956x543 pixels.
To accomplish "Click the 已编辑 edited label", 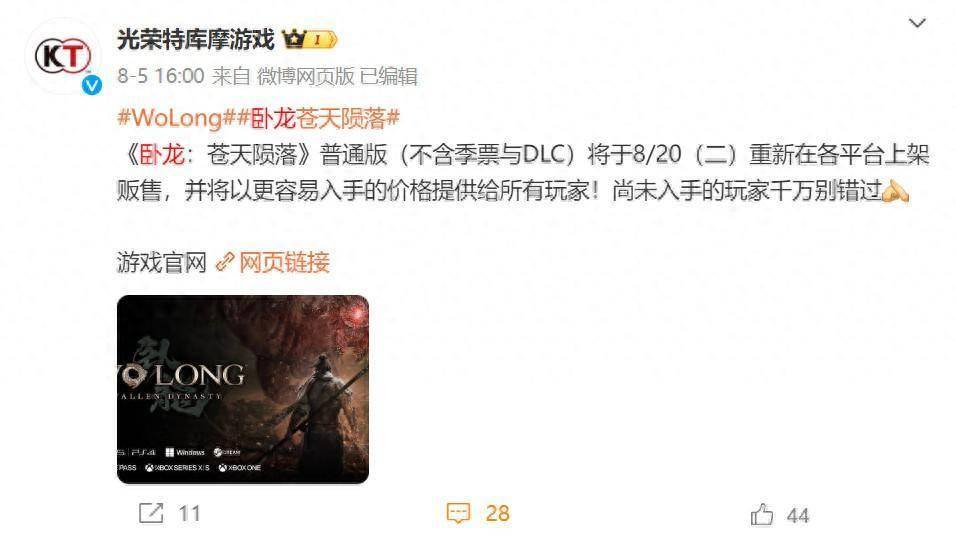I will pos(389,76).
